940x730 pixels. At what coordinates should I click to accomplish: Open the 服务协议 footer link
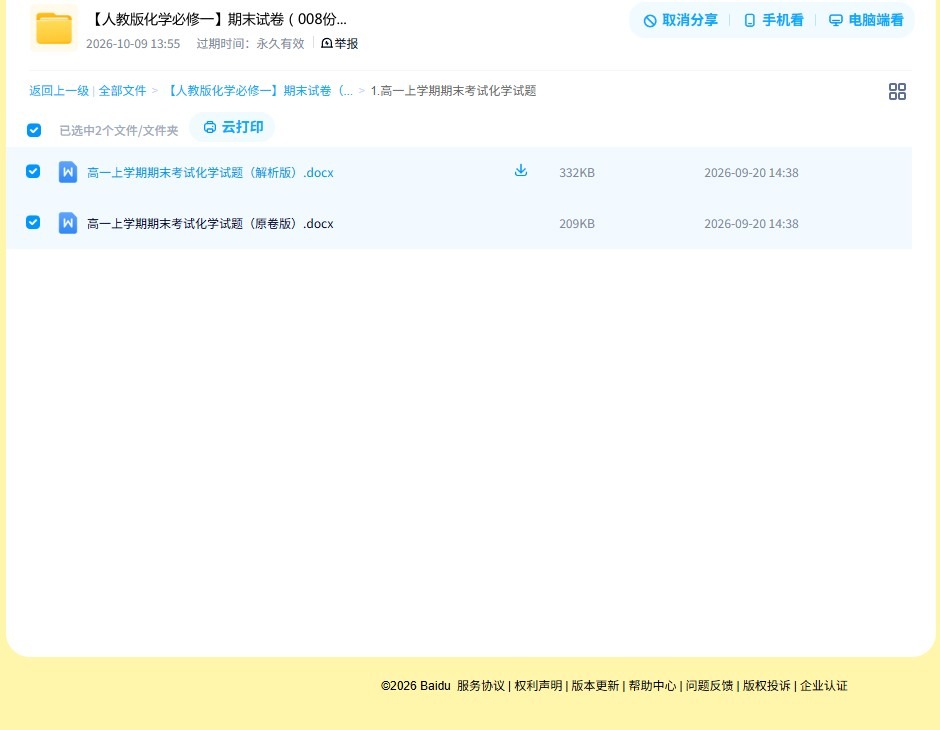481,686
